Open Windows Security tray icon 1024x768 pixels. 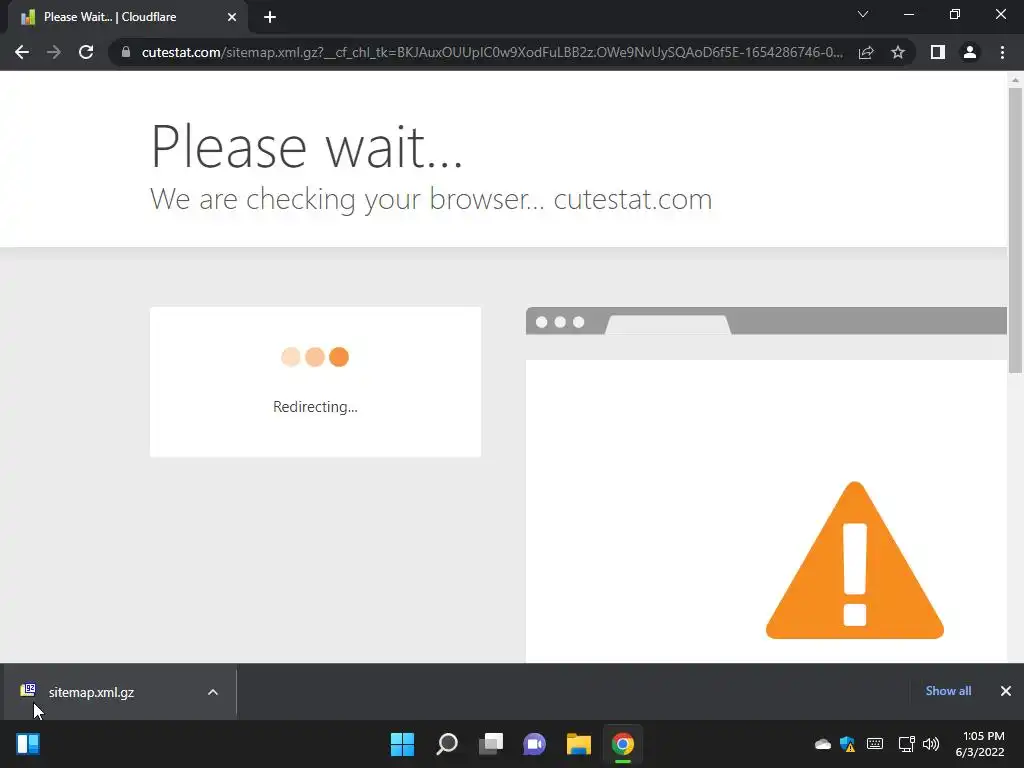tap(848, 744)
